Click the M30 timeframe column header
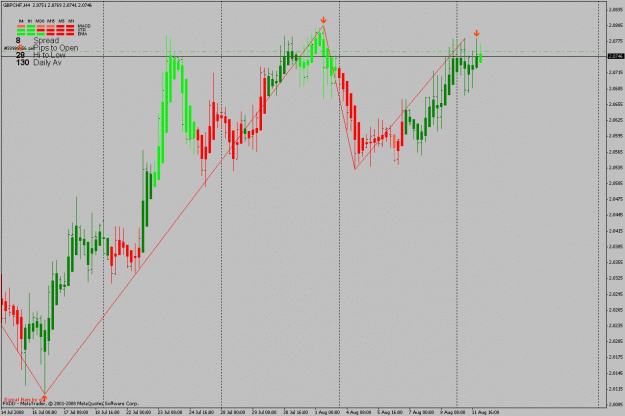 [41, 21]
